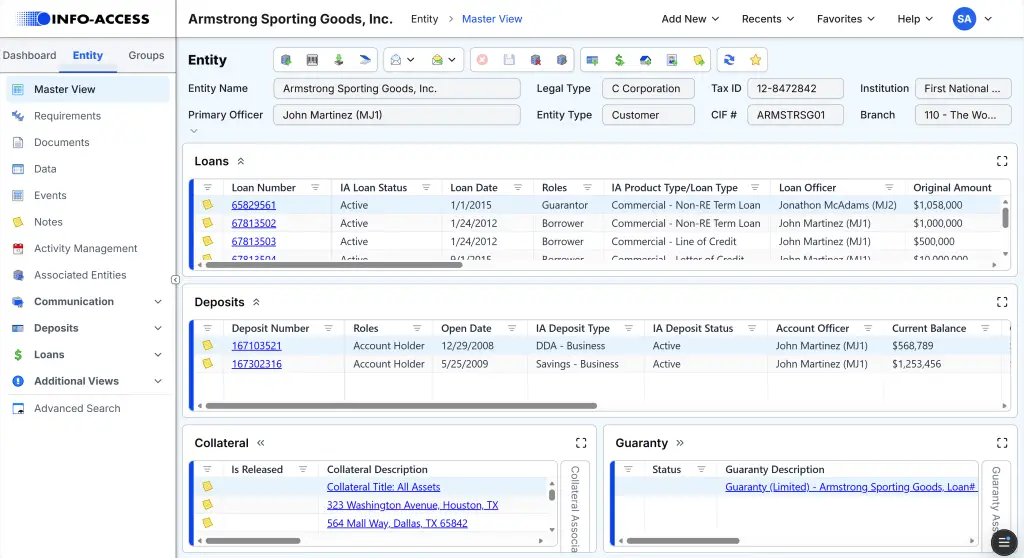Click the Entity Name input field
Image resolution: width=1024 pixels, height=558 pixels.
(397, 88)
